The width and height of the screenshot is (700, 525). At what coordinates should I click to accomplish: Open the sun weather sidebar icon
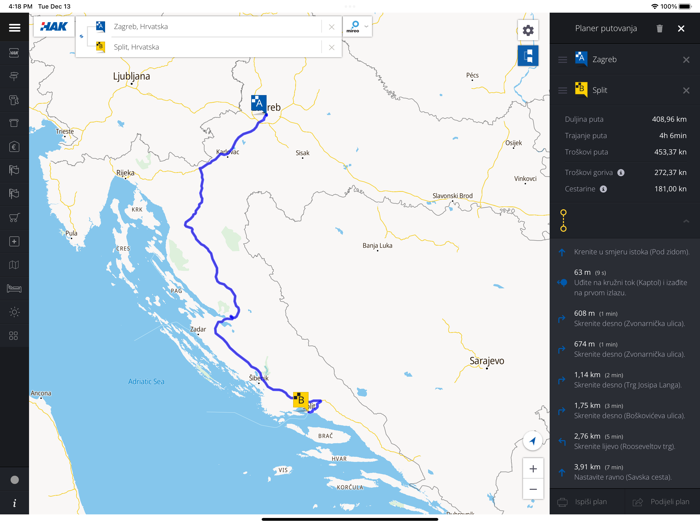point(14,312)
